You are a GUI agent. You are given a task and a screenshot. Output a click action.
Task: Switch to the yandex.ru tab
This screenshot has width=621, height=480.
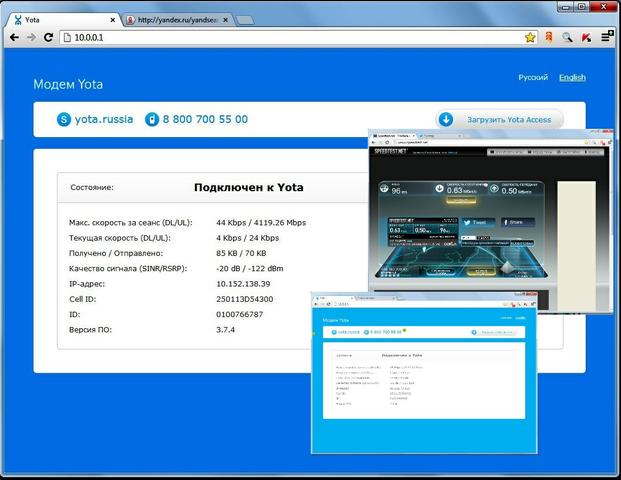pos(177,20)
